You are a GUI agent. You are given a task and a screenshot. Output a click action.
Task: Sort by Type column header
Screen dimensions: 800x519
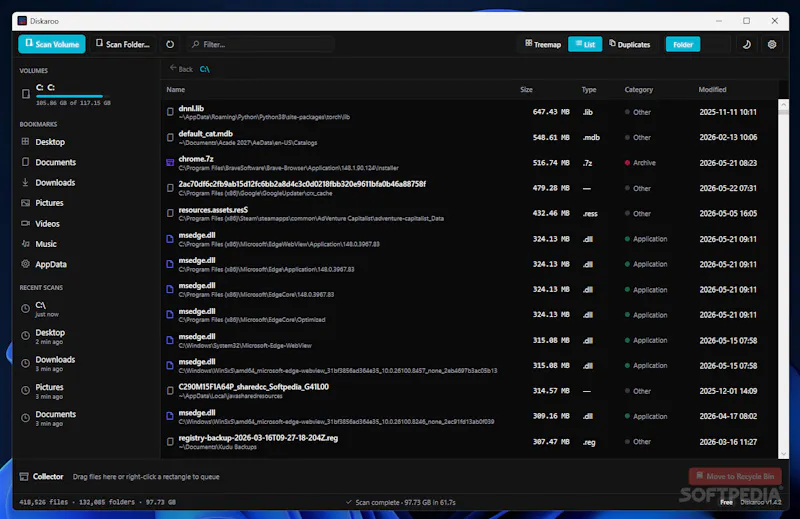point(589,89)
